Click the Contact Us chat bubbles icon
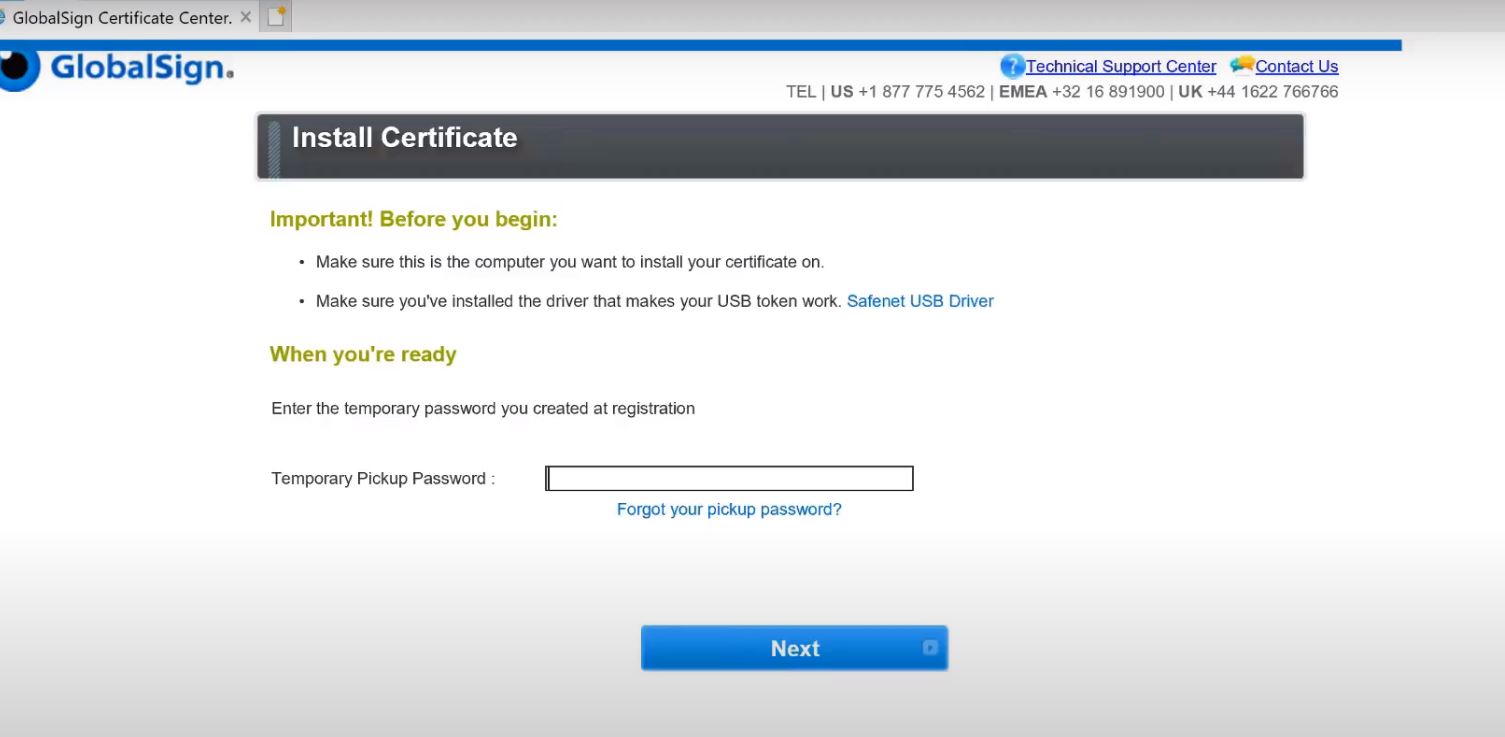Image resolution: width=1505 pixels, height=737 pixels. (1242, 65)
